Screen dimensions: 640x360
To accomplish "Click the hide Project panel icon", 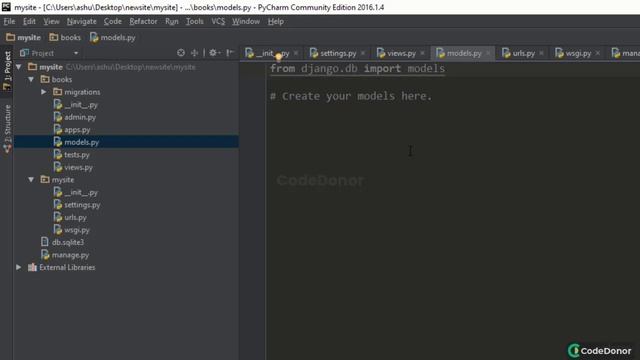I will tap(230, 53).
